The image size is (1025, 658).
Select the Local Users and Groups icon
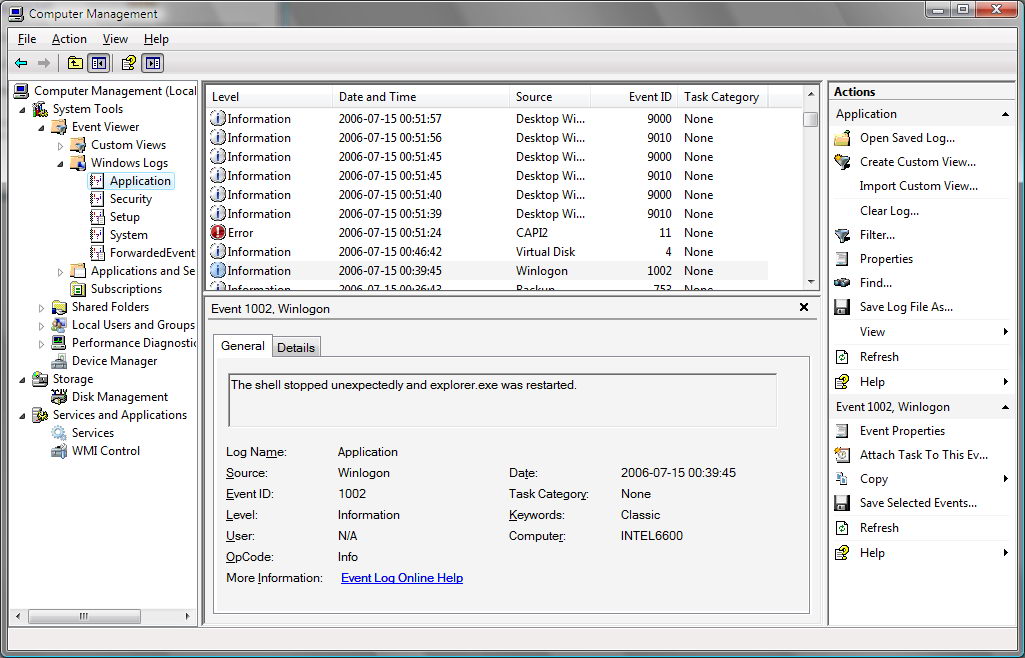tap(59, 325)
